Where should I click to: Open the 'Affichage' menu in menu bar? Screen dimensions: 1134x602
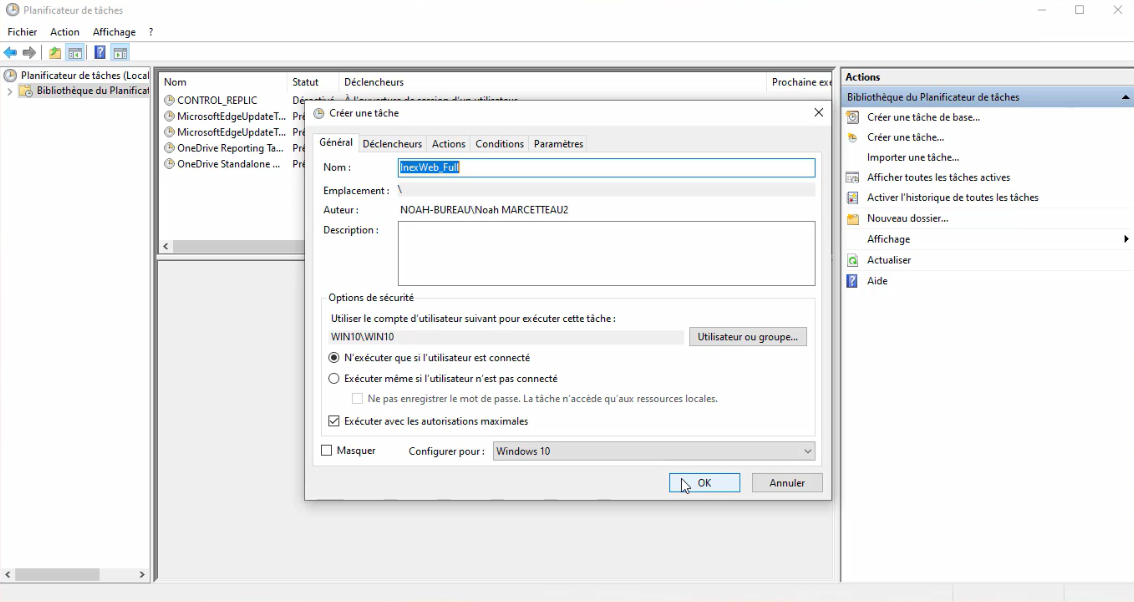114,32
